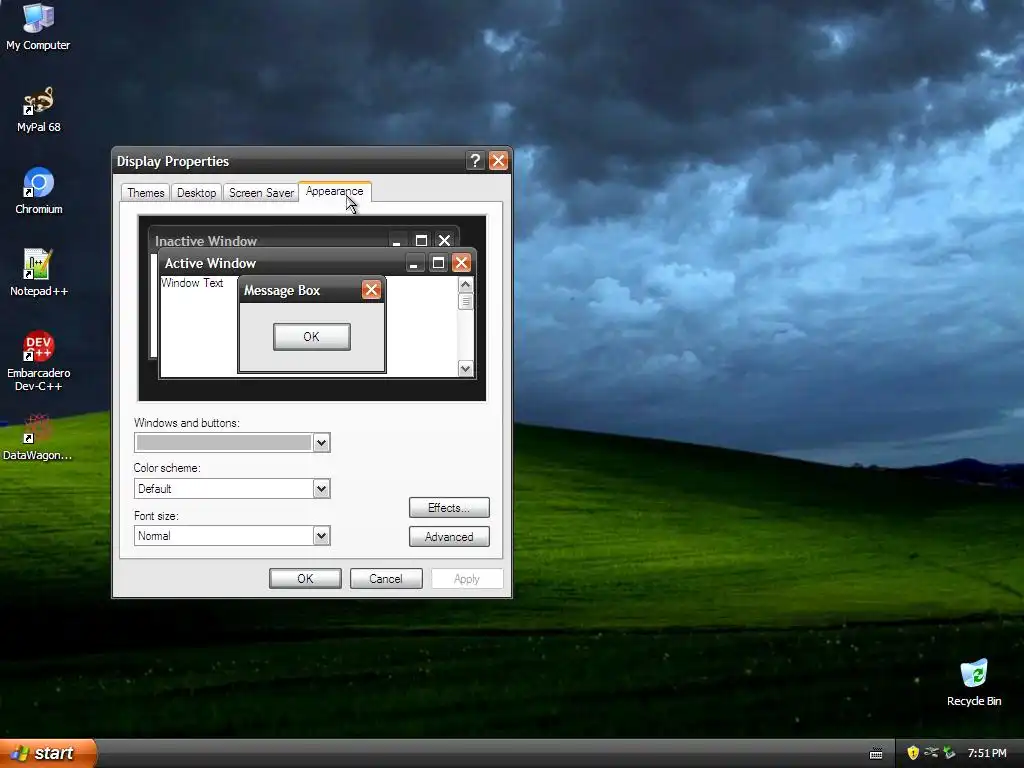Viewport: 1024px width, 768px height.
Task: Open the Screen Saver tab
Action: pyautogui.click(x=261, y=193)
